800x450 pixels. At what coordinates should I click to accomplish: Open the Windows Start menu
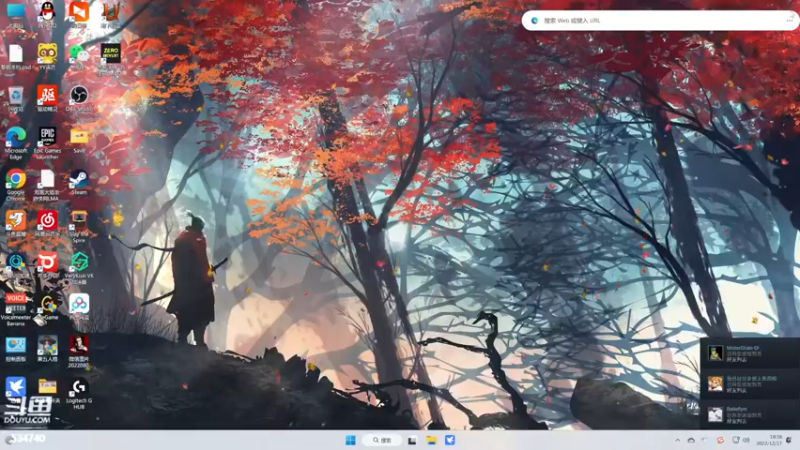click(351, 440)
